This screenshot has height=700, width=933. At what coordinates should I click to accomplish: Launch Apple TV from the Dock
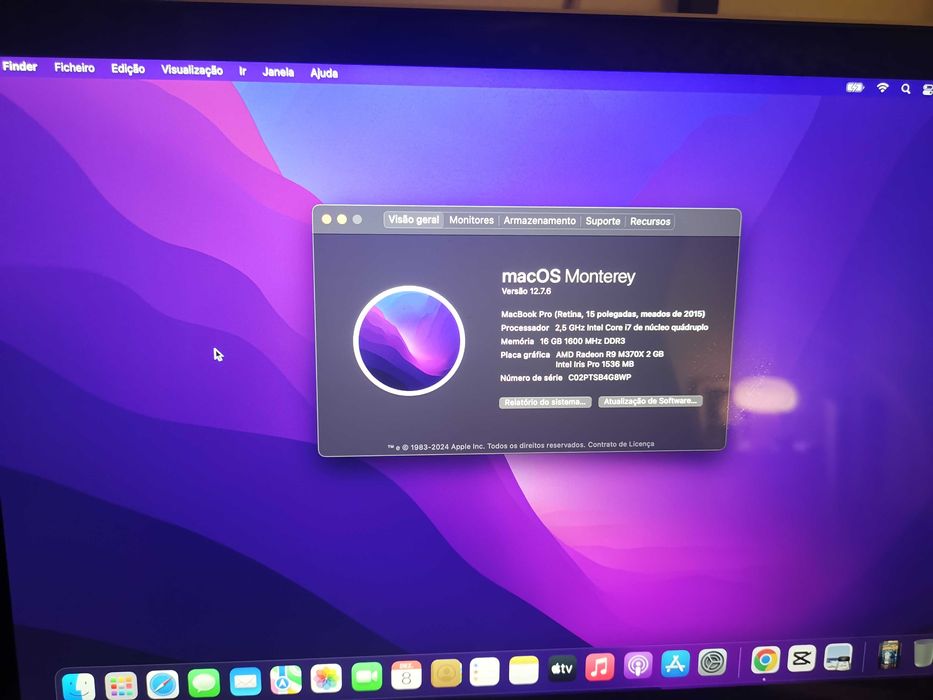point(562,668)
